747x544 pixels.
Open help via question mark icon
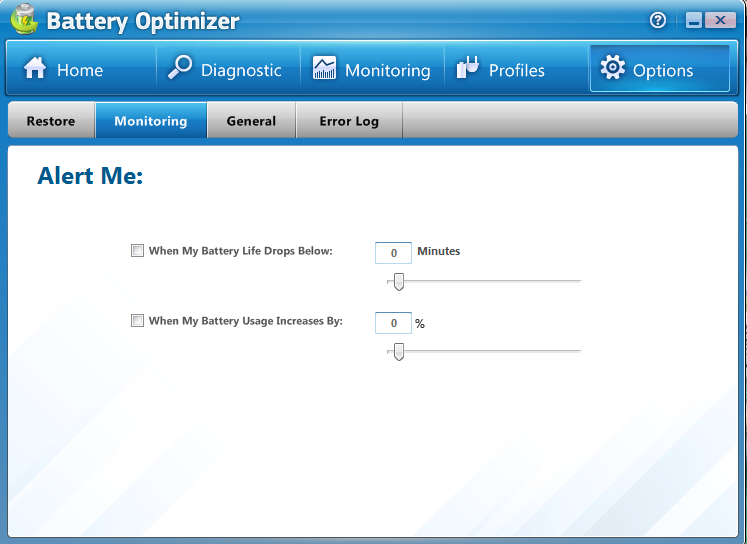click(x=658, y=20)
